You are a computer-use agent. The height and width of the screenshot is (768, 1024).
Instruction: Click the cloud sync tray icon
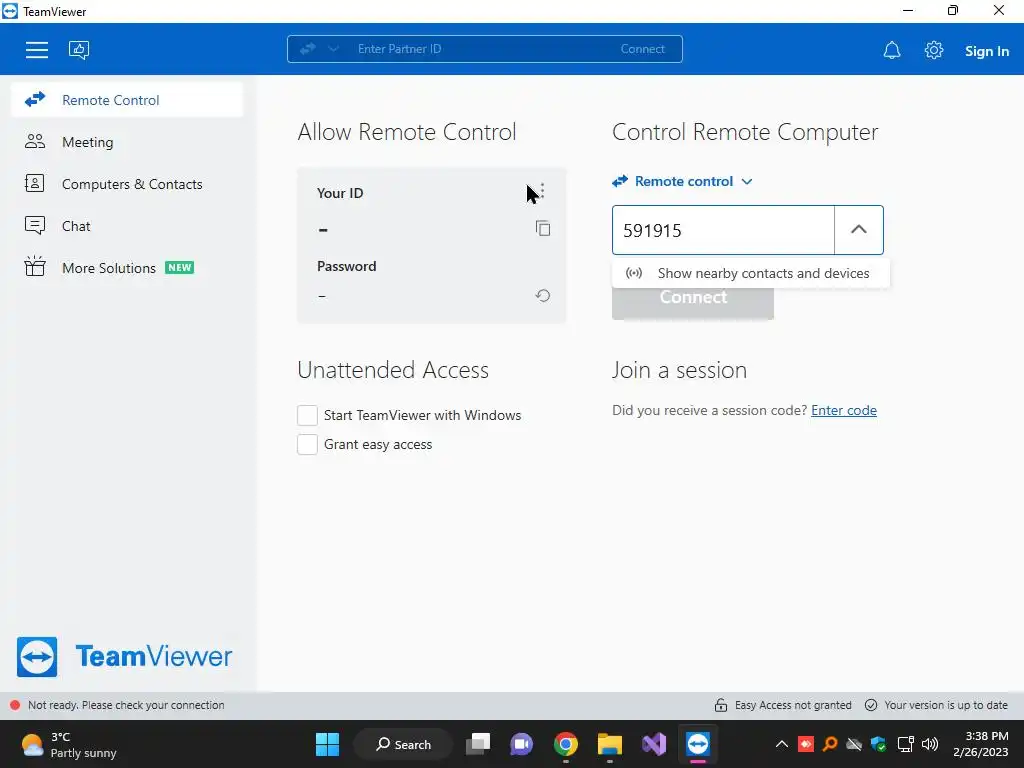[854, 744]
